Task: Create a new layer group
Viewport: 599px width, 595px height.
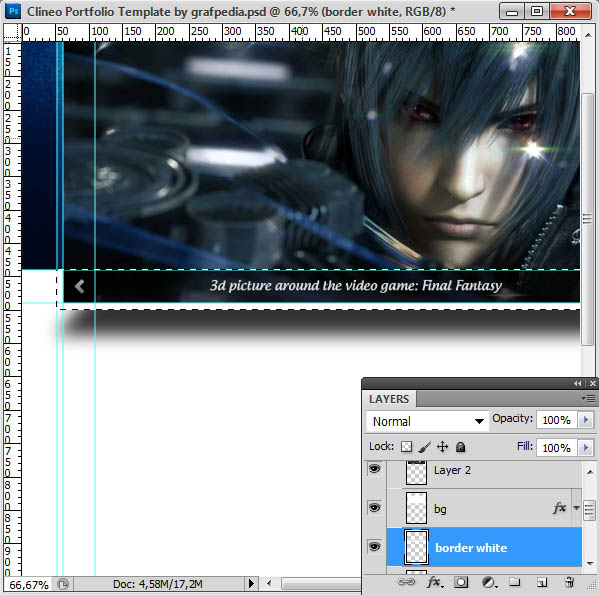Action: pyautogui.click(x=515, y=582)
